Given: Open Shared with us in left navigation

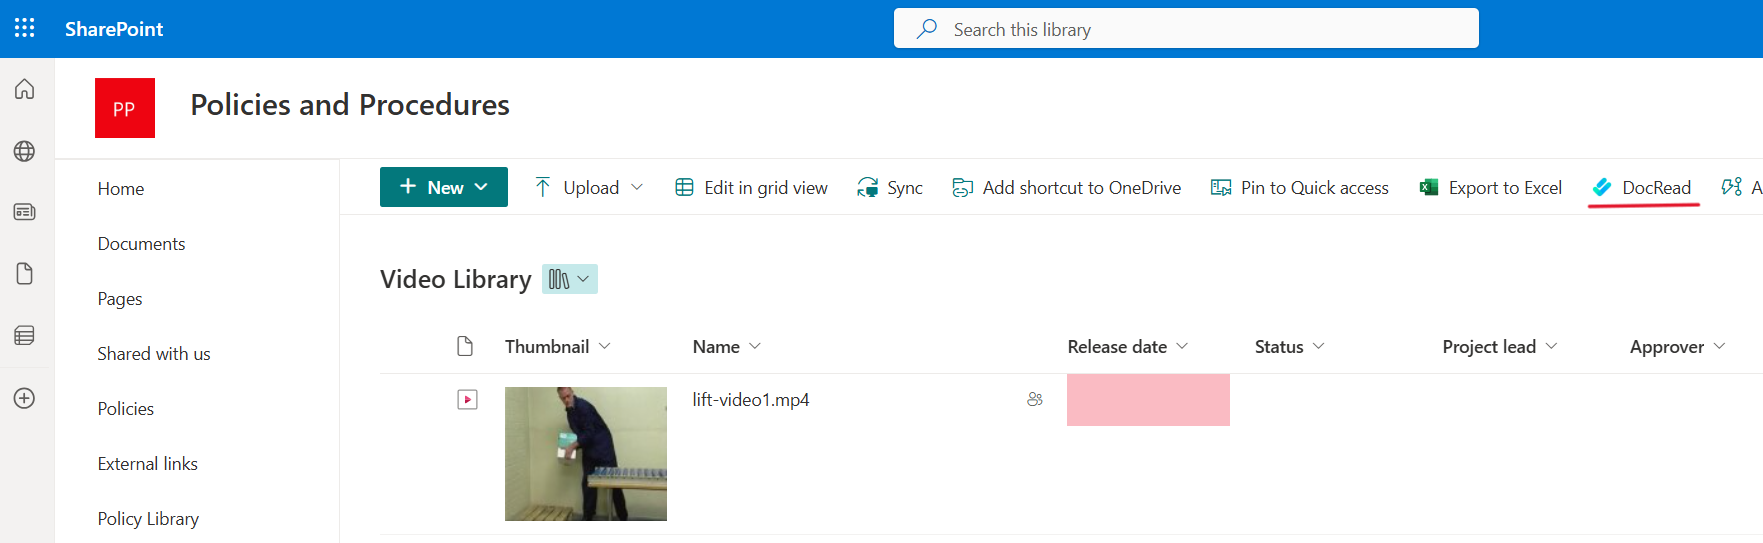Looking at the screenshot, I should (154, 354).
